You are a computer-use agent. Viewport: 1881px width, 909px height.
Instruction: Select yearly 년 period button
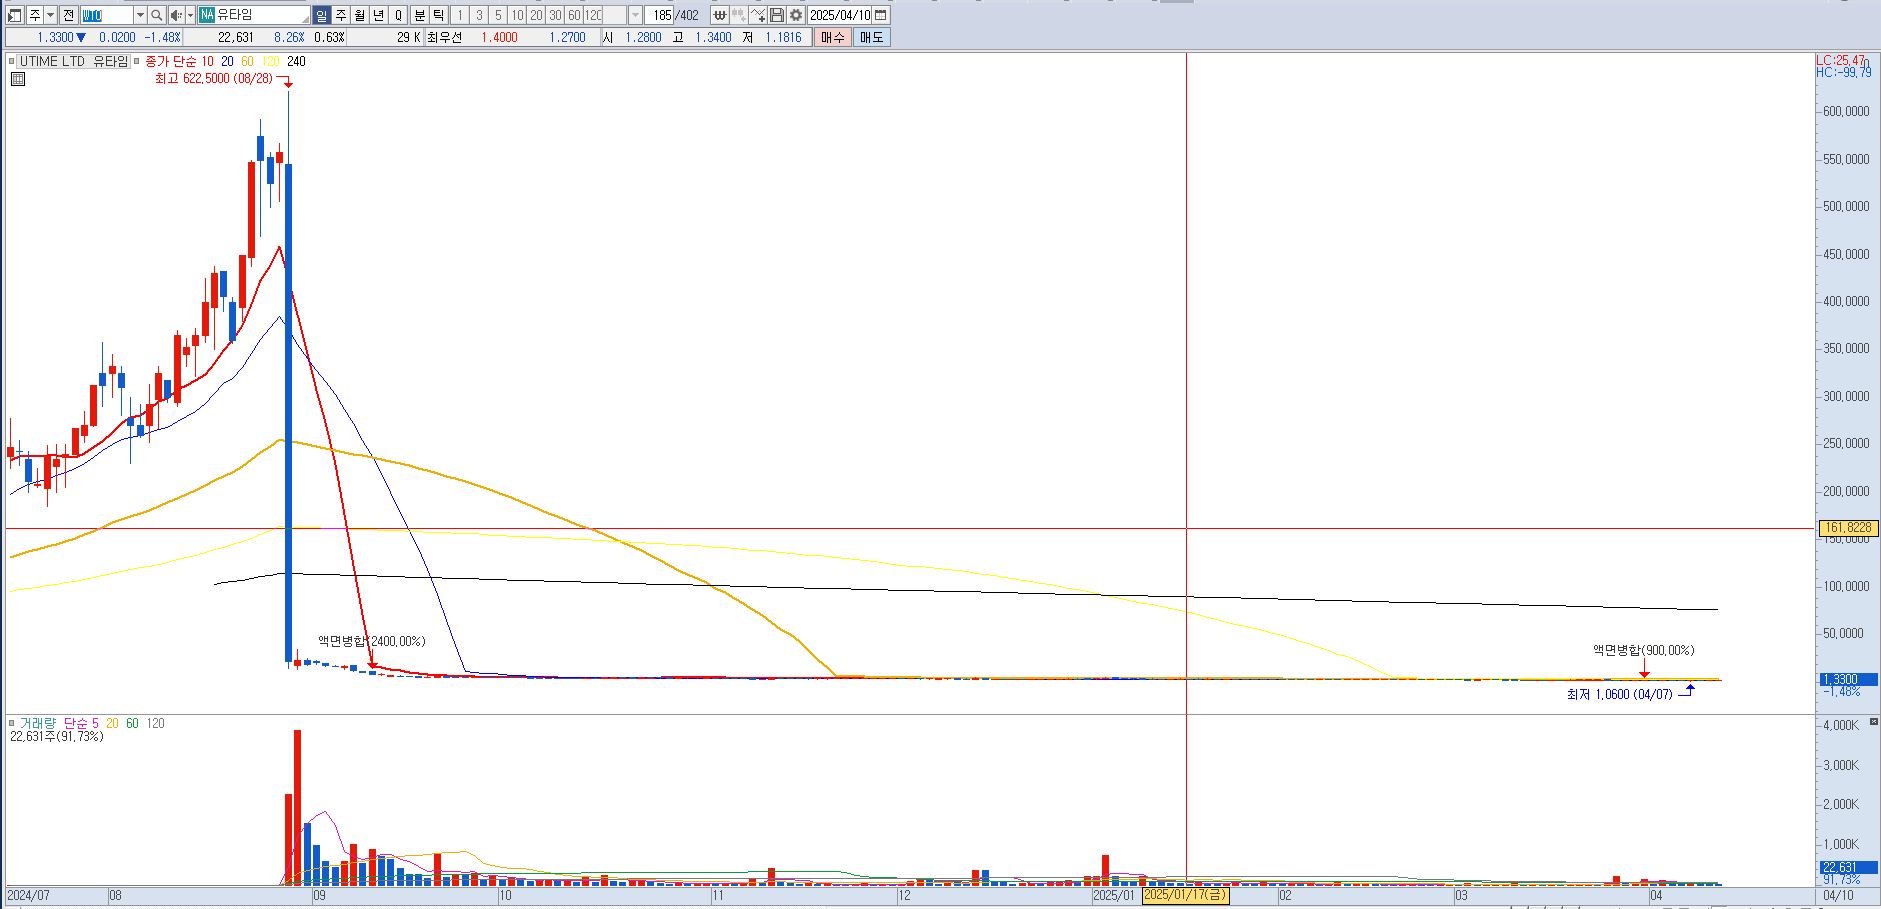(378, 15)
